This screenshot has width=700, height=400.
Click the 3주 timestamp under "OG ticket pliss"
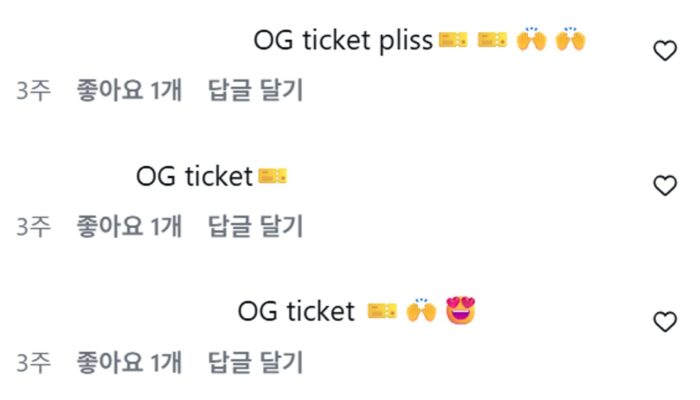[x=34, y=91]
